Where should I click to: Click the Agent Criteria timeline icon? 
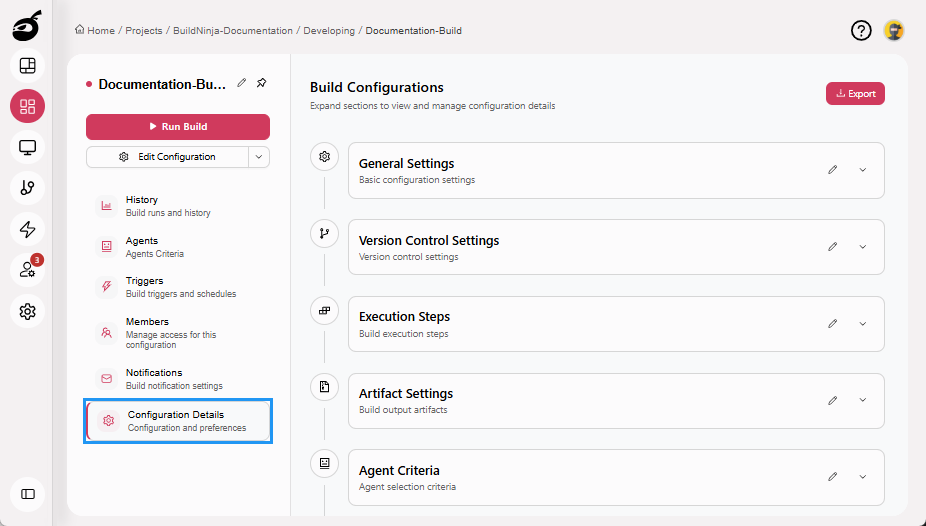324,463
